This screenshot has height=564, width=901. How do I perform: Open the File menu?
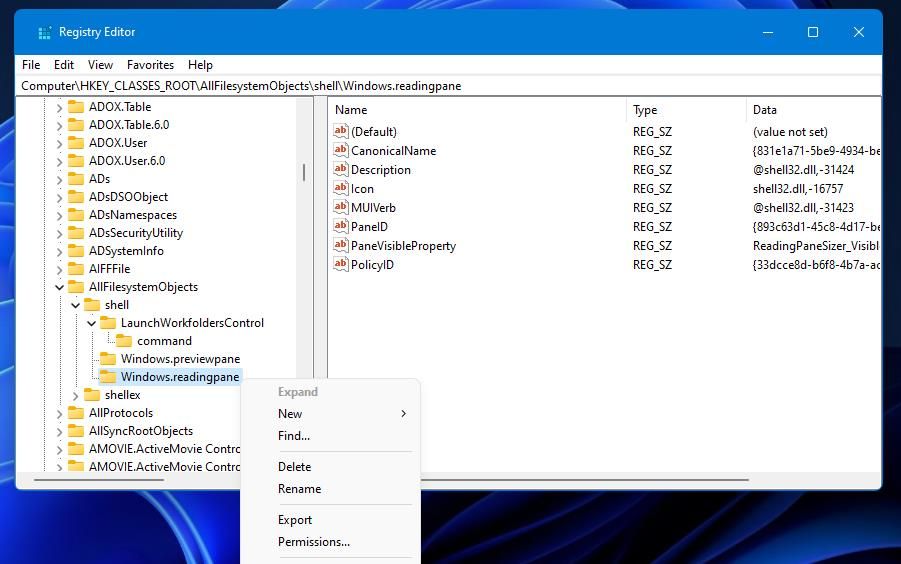coord(31,65)
